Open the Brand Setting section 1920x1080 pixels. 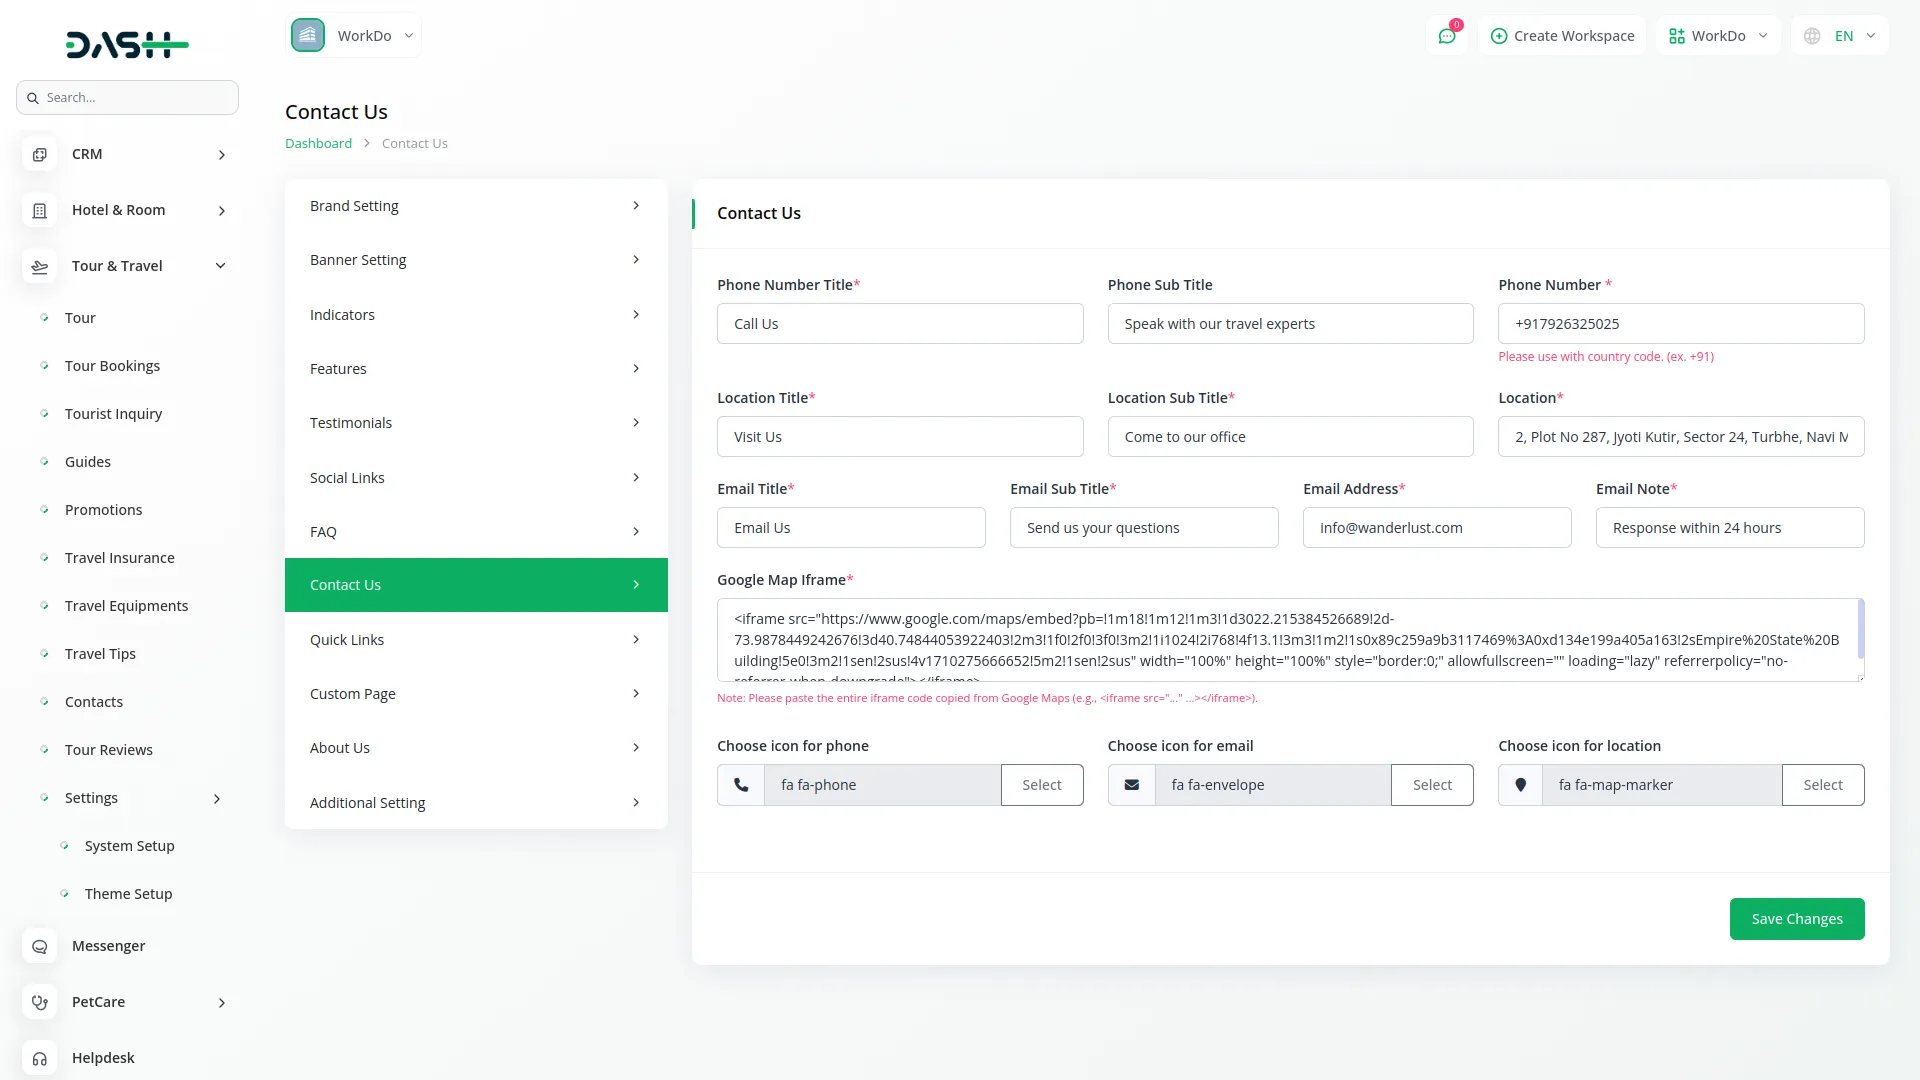476,206
